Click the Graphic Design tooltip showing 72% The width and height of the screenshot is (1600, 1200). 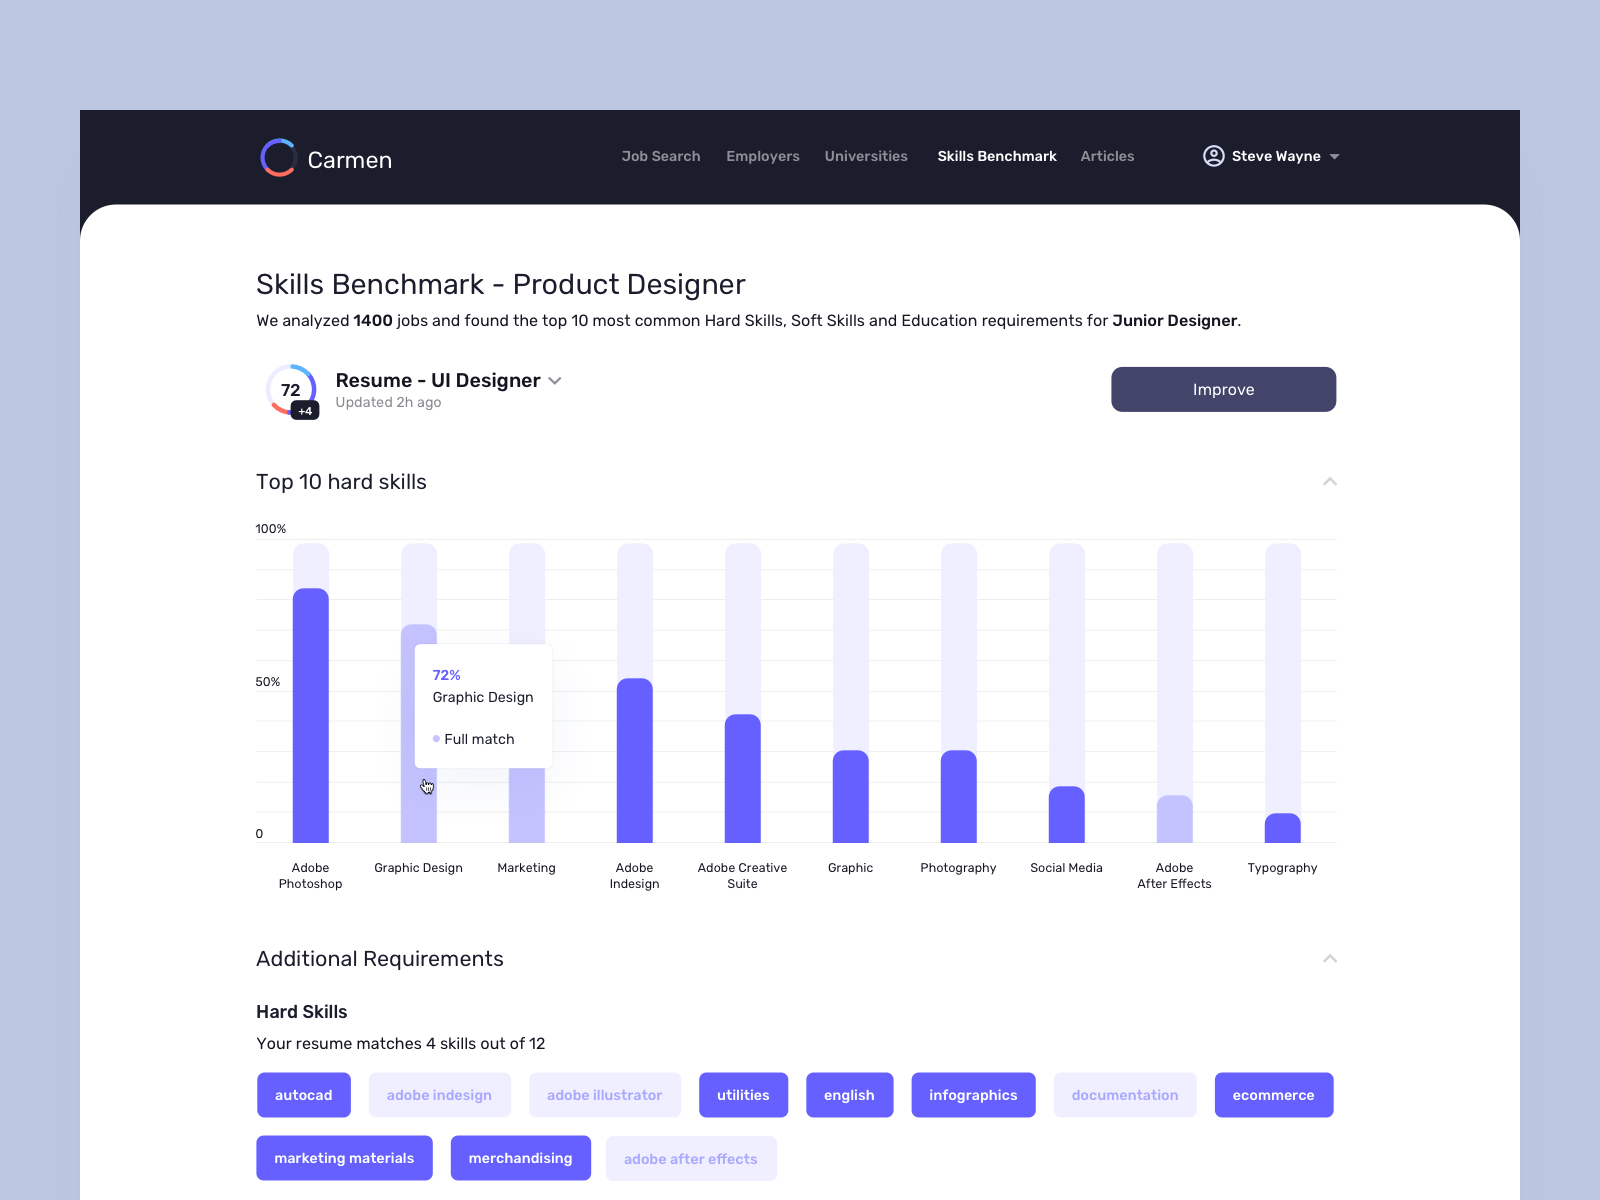click(483, 706)
